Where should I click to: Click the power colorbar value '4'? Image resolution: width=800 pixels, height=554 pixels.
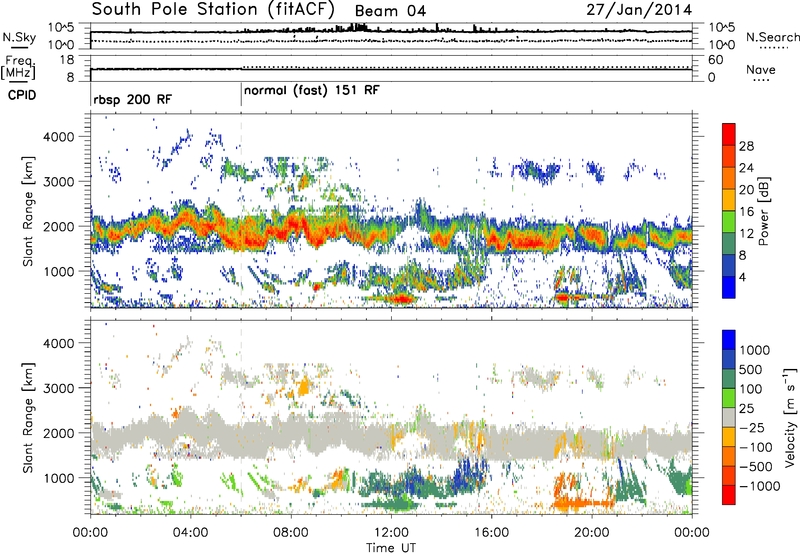[743, 277]
